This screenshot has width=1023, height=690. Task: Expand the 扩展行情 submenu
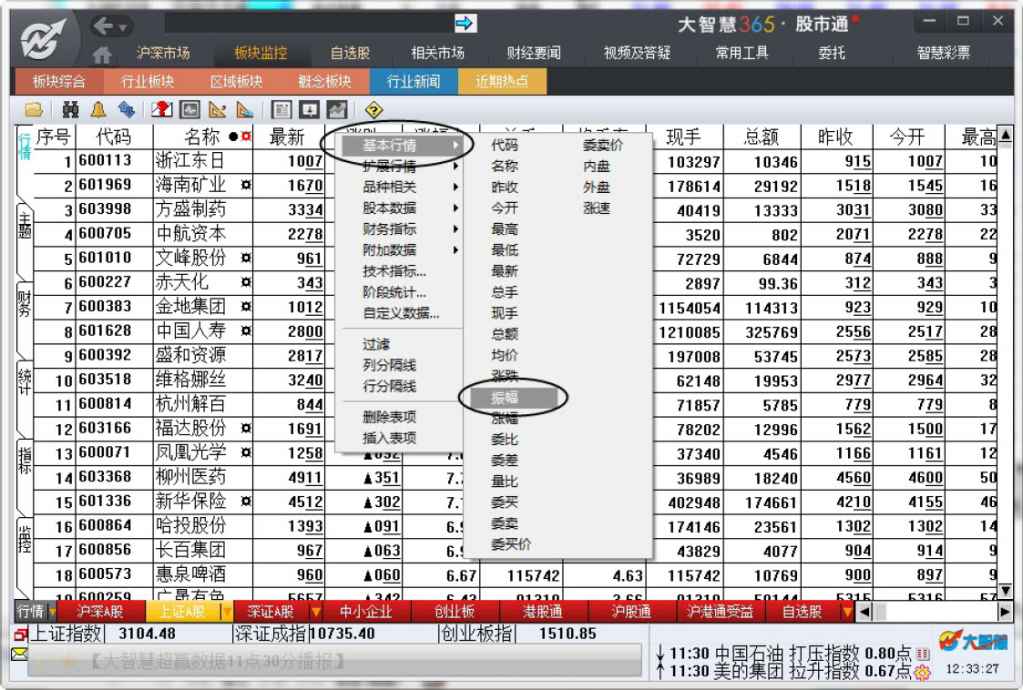(403, 166)
